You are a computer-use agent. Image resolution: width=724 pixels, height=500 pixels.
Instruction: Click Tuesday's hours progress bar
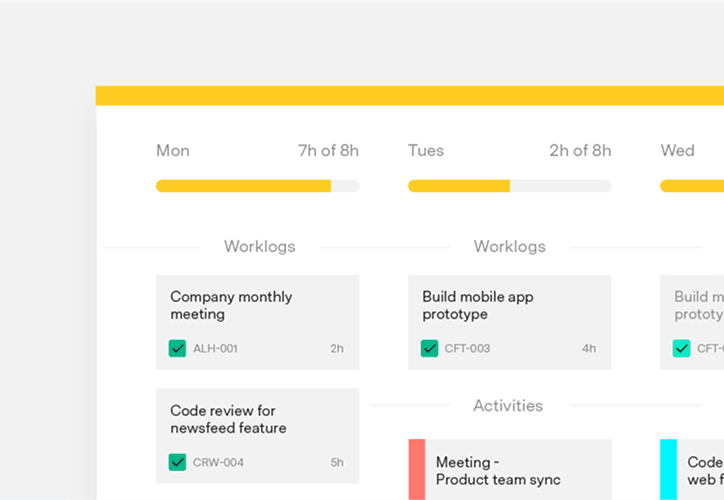510,186
